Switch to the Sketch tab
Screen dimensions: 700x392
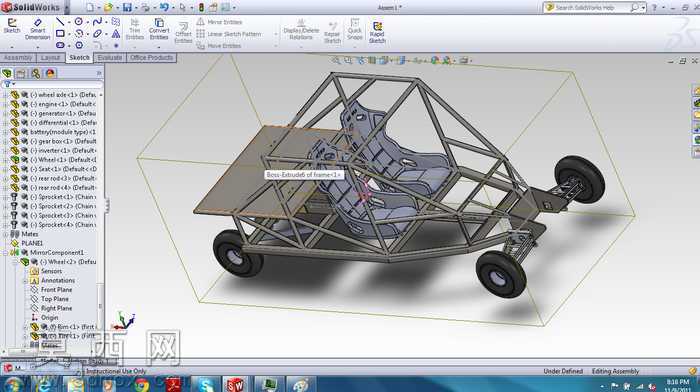(x=79, y=58)
